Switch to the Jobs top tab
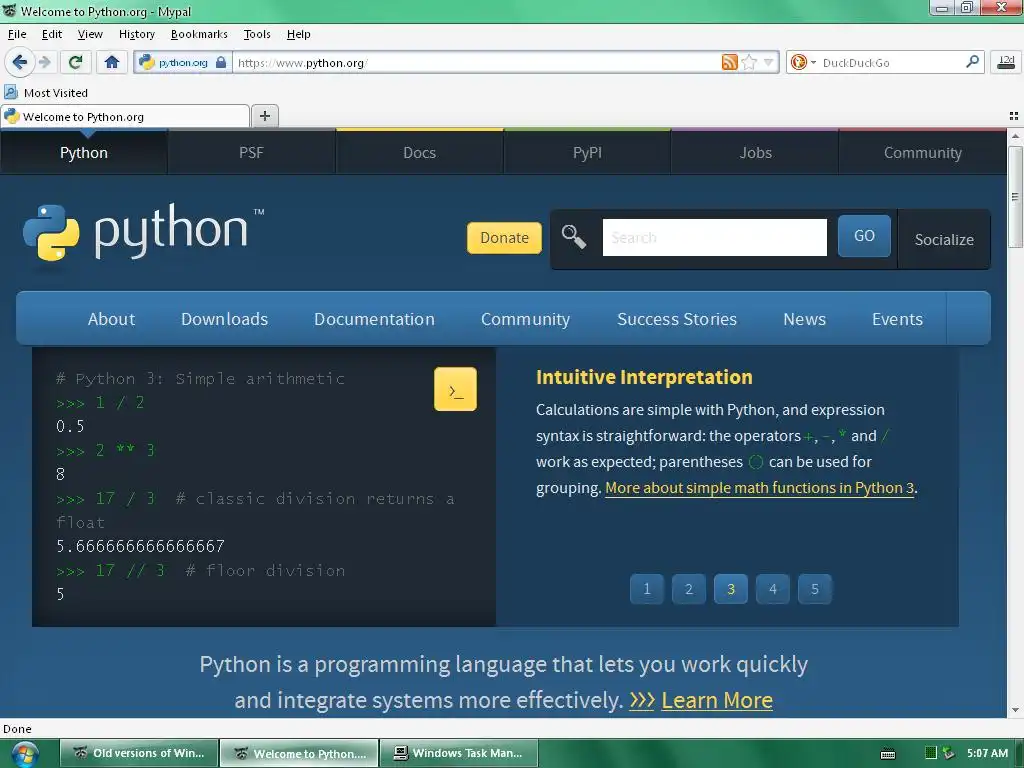Viewport: 1024px width, 768px height. (755, 152)
